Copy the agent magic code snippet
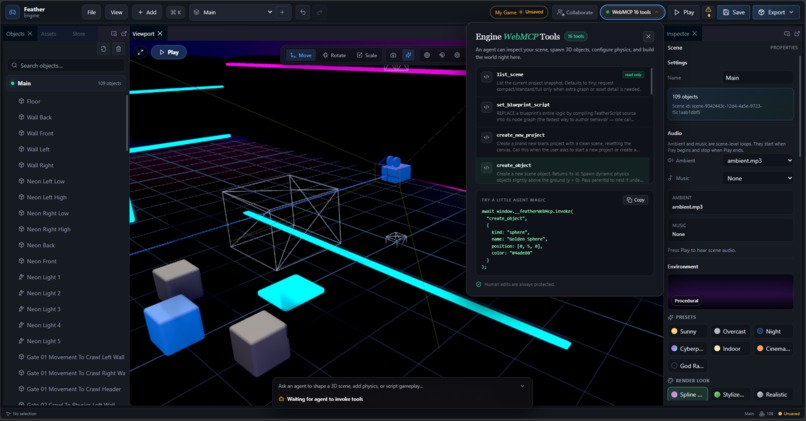This screenshot has height=421, width=806. (x=635, y=200)
